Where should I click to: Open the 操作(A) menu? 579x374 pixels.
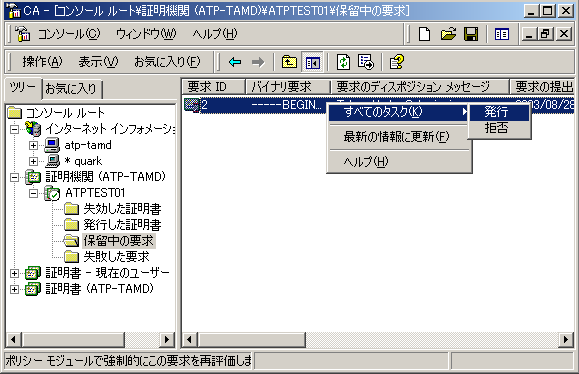pyautogui.click(x=42, y=62)
